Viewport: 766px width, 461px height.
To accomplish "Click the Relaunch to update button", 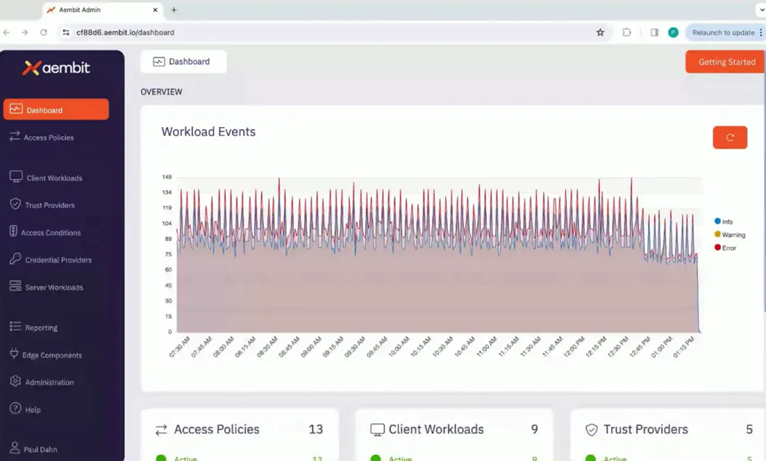I will [x=723, y=32].
